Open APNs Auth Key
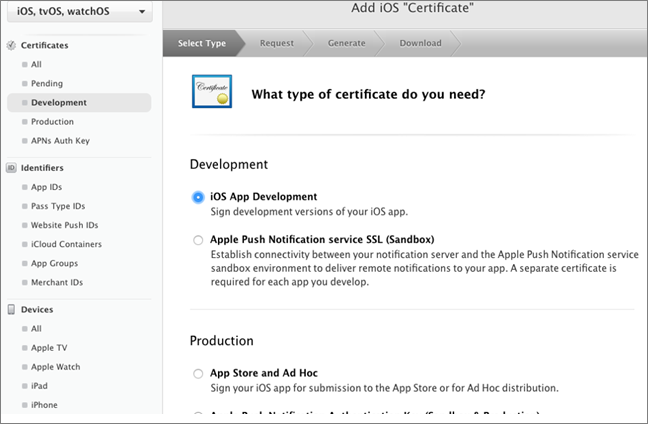648x424 pixels. 60,141
